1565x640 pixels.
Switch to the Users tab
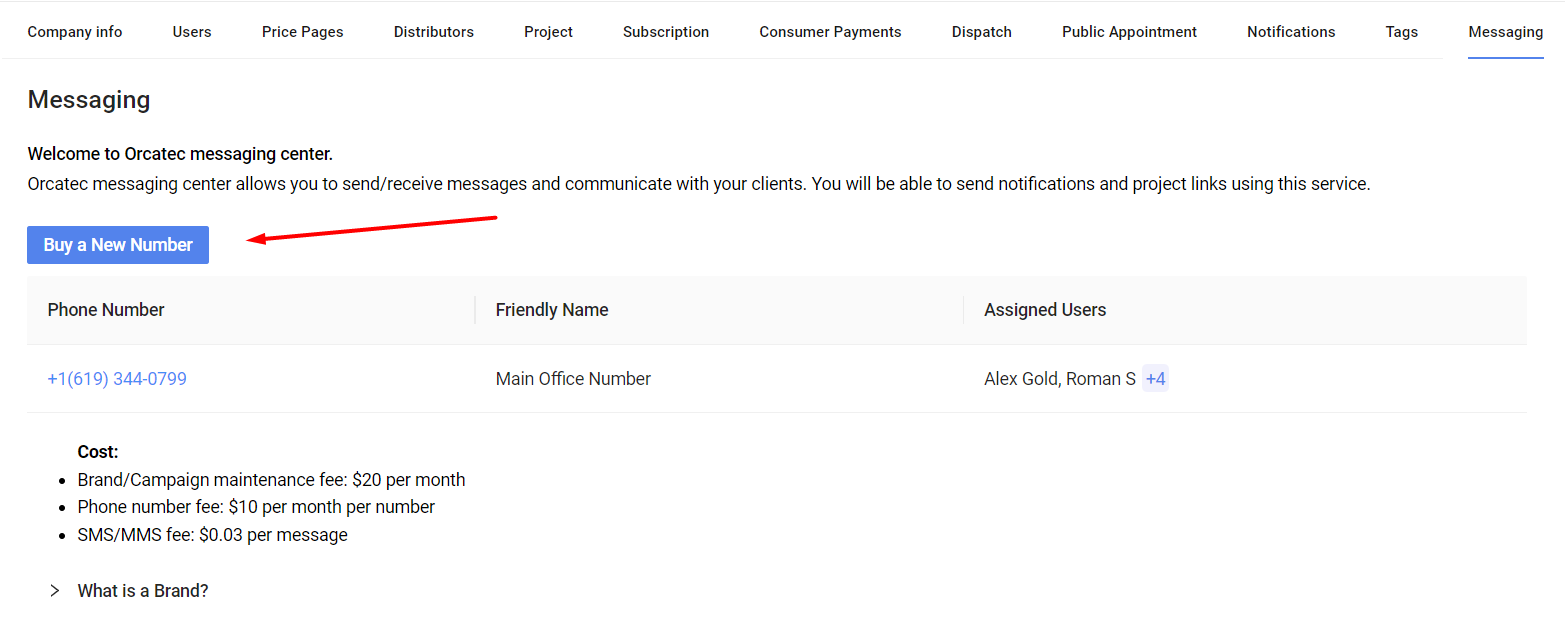192,32
